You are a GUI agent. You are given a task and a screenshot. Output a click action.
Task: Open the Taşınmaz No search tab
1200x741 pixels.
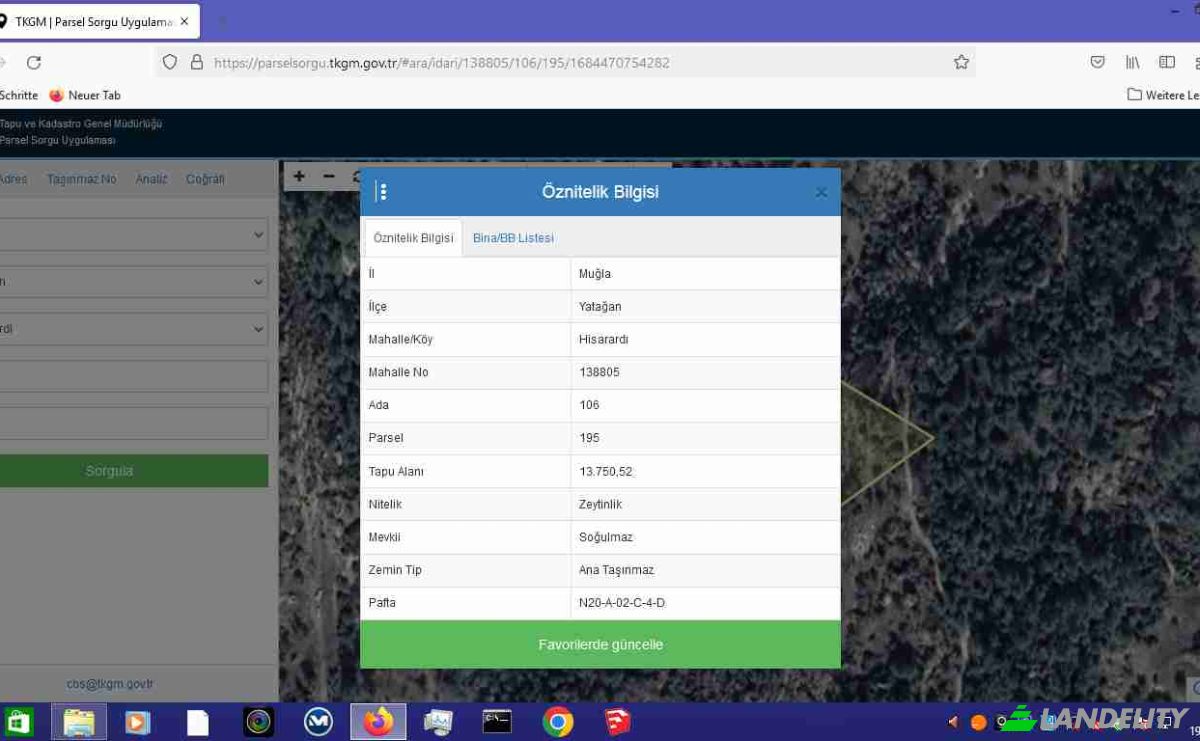tap(82, 179)
